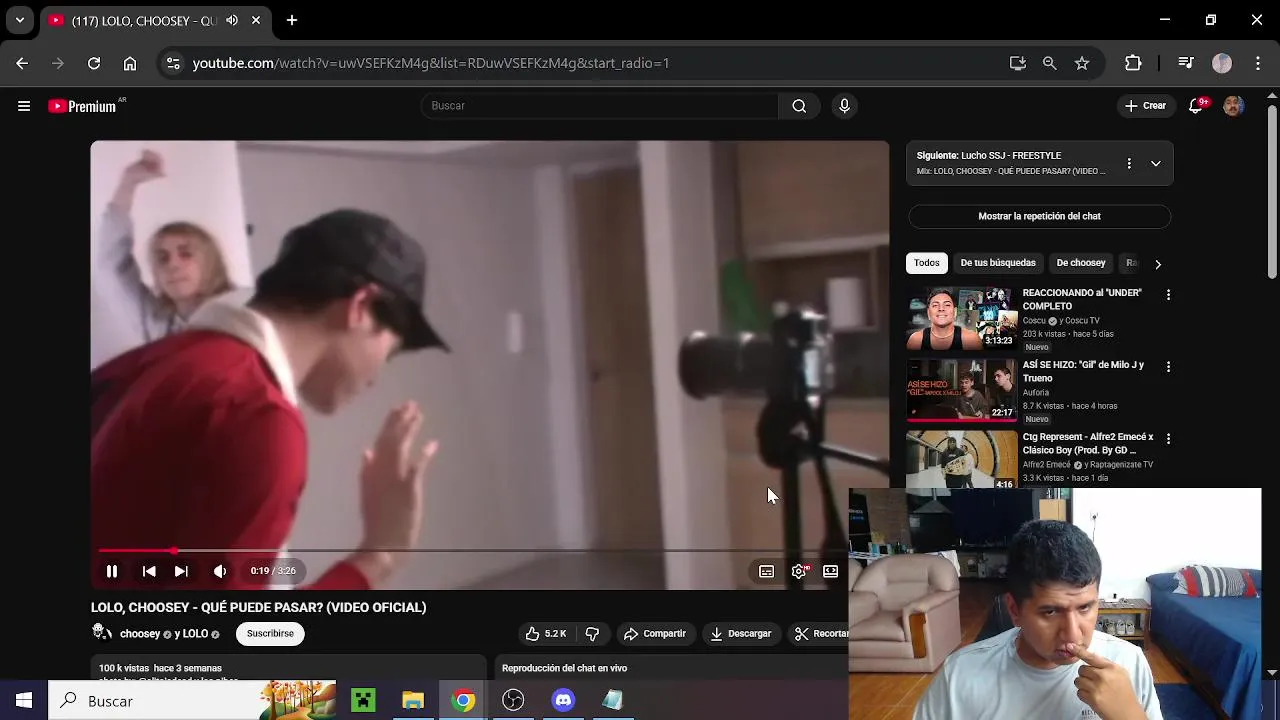Screen dimensions: 1280x720
Task: Mute the tab via speaker icon
Action: tap(232, 20)
